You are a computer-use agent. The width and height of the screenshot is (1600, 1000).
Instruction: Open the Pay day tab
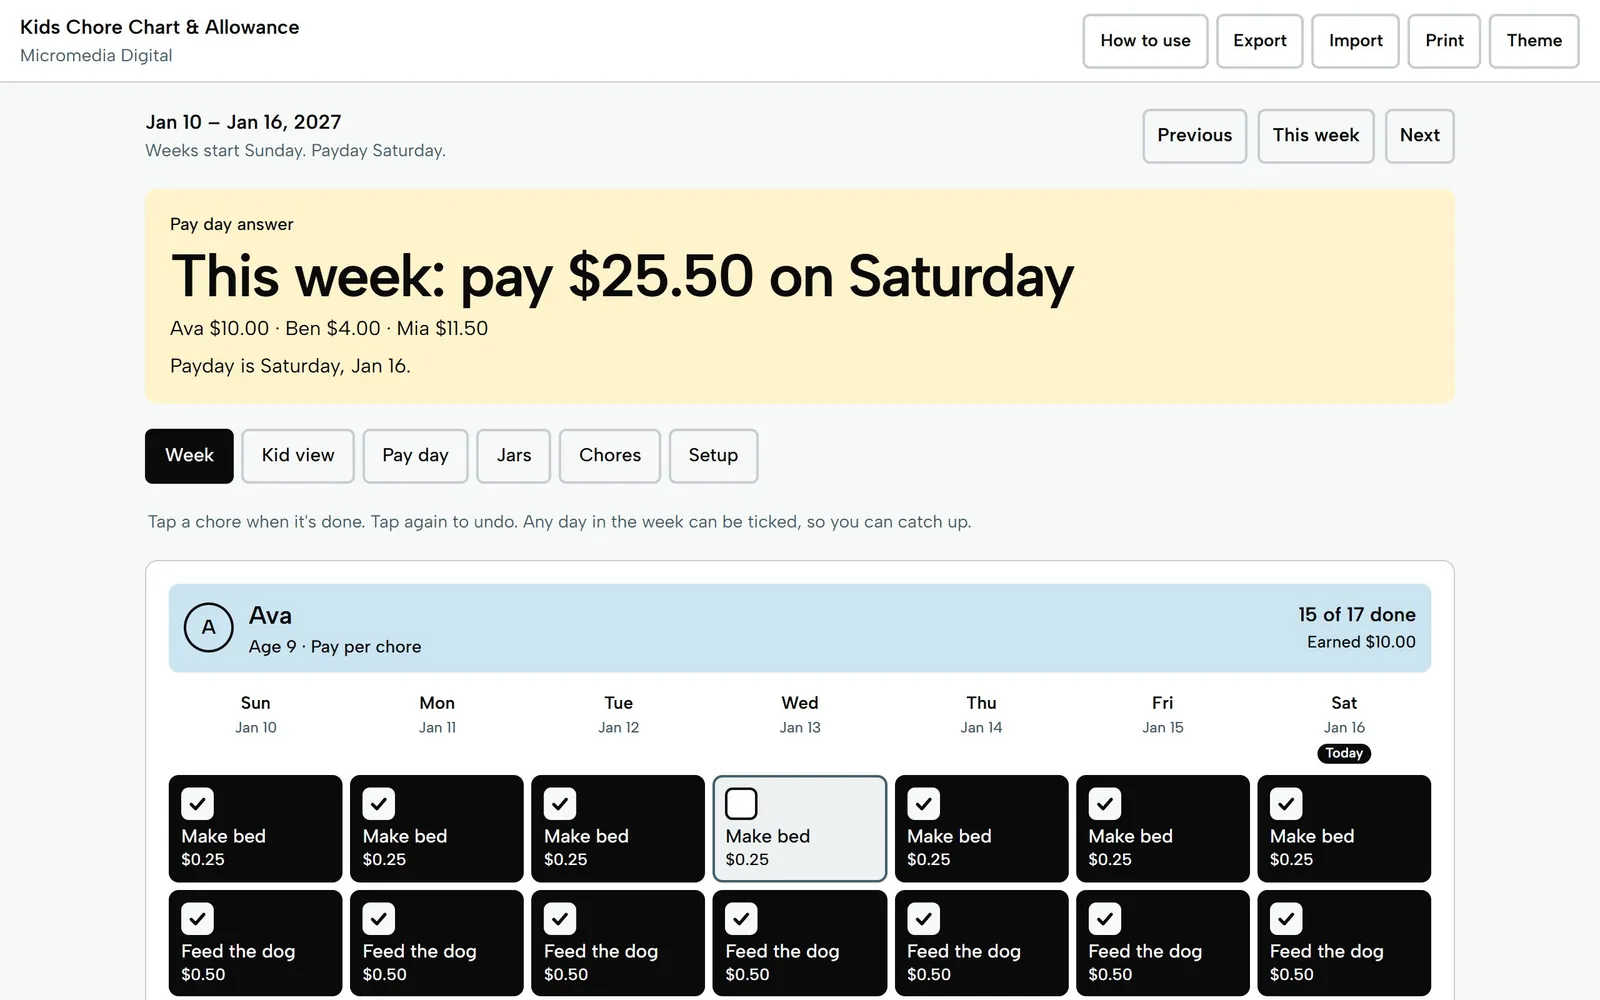pos(415,456)
